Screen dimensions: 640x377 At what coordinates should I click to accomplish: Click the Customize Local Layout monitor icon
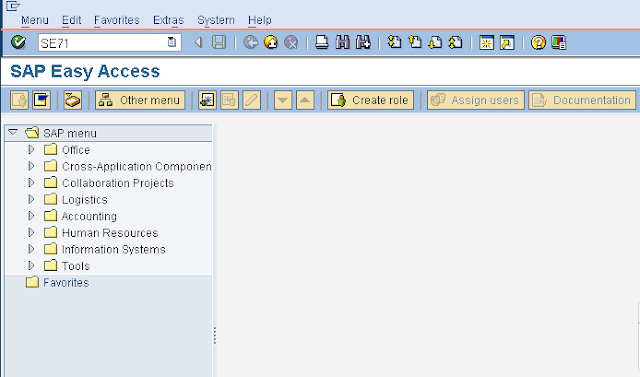tap(558, 42)
